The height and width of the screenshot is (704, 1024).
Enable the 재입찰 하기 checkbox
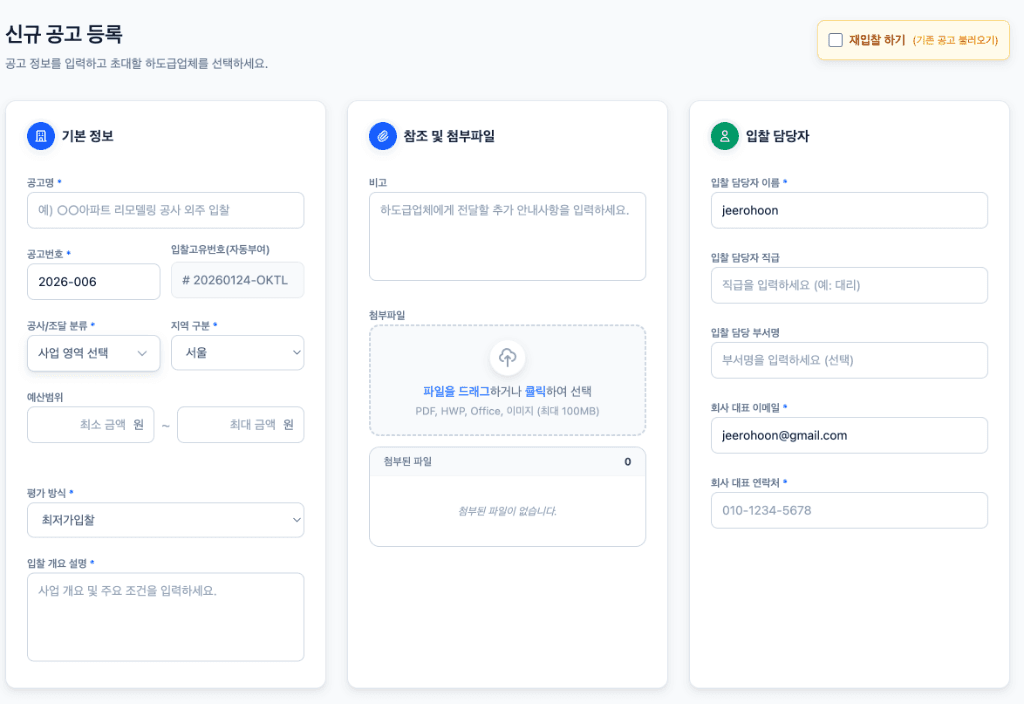tap(836, 40)
